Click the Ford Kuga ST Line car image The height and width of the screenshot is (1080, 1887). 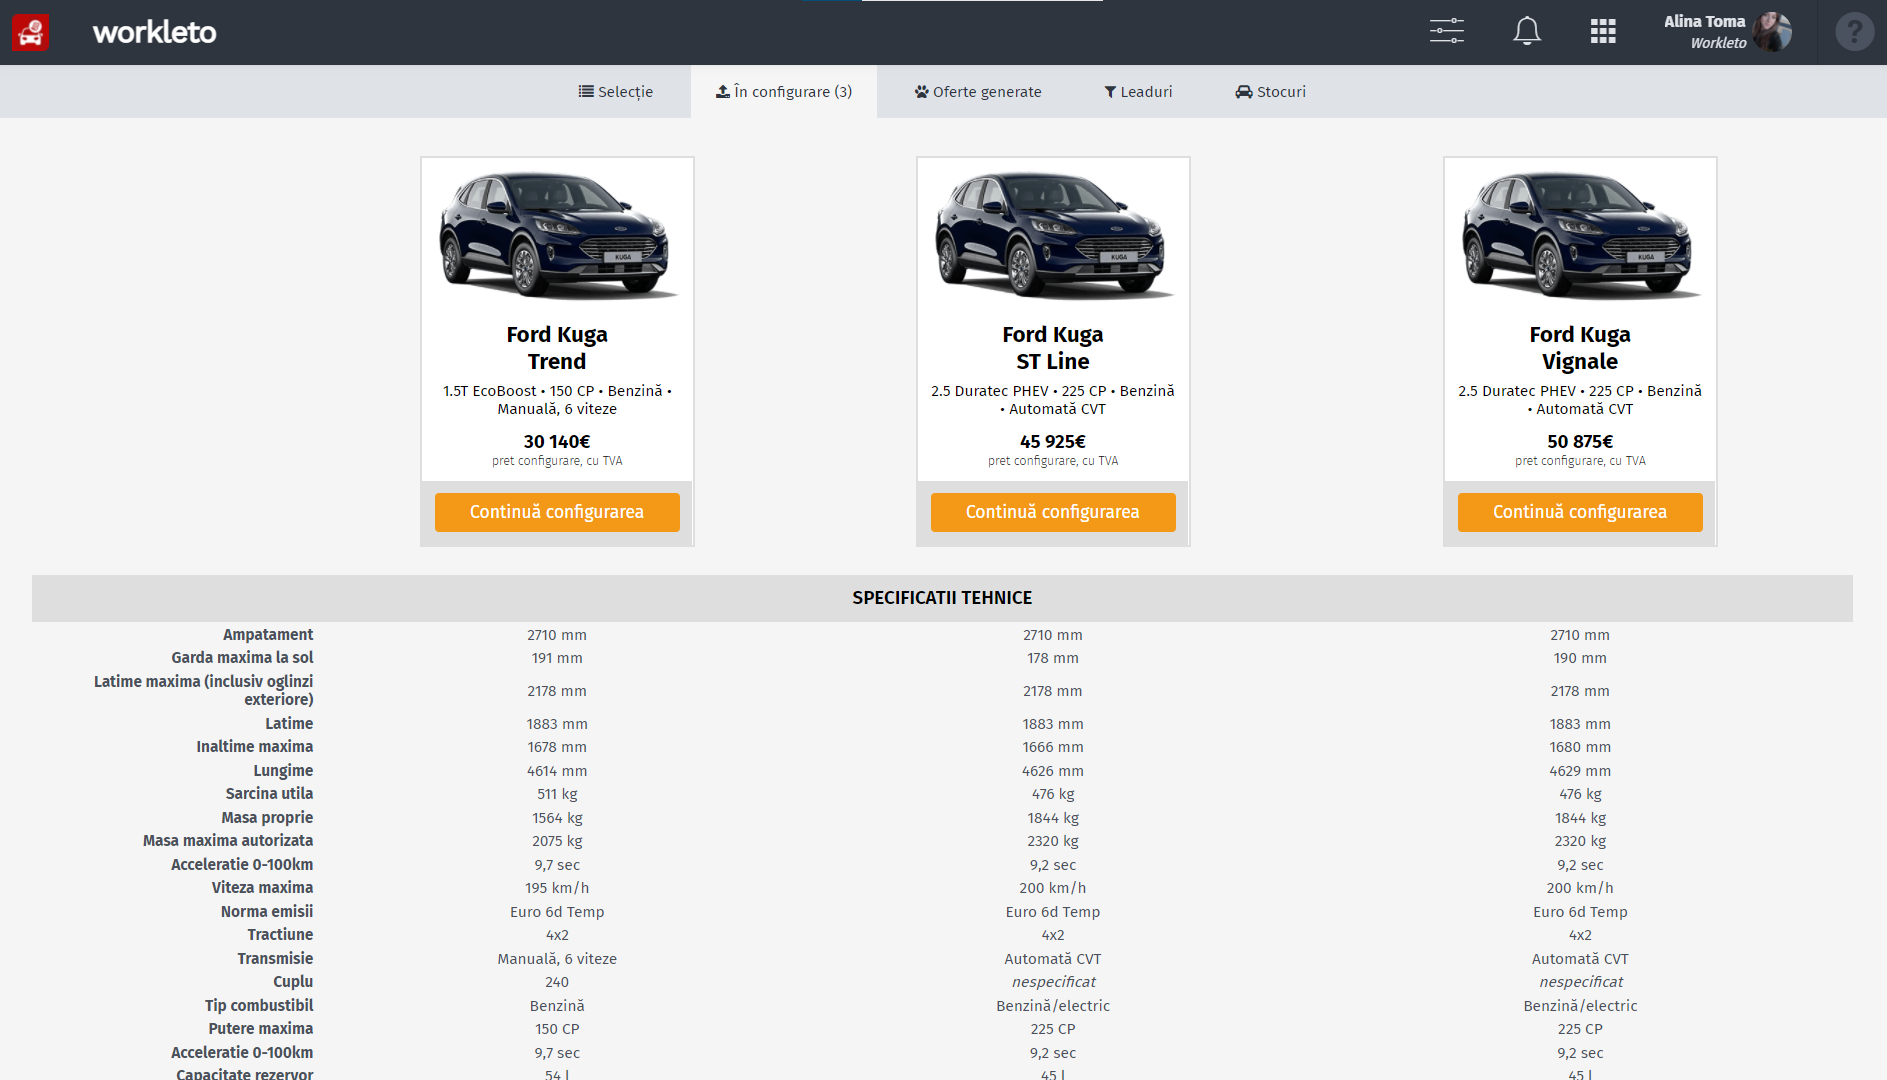pyautogui.click(x=1053, y=235)
